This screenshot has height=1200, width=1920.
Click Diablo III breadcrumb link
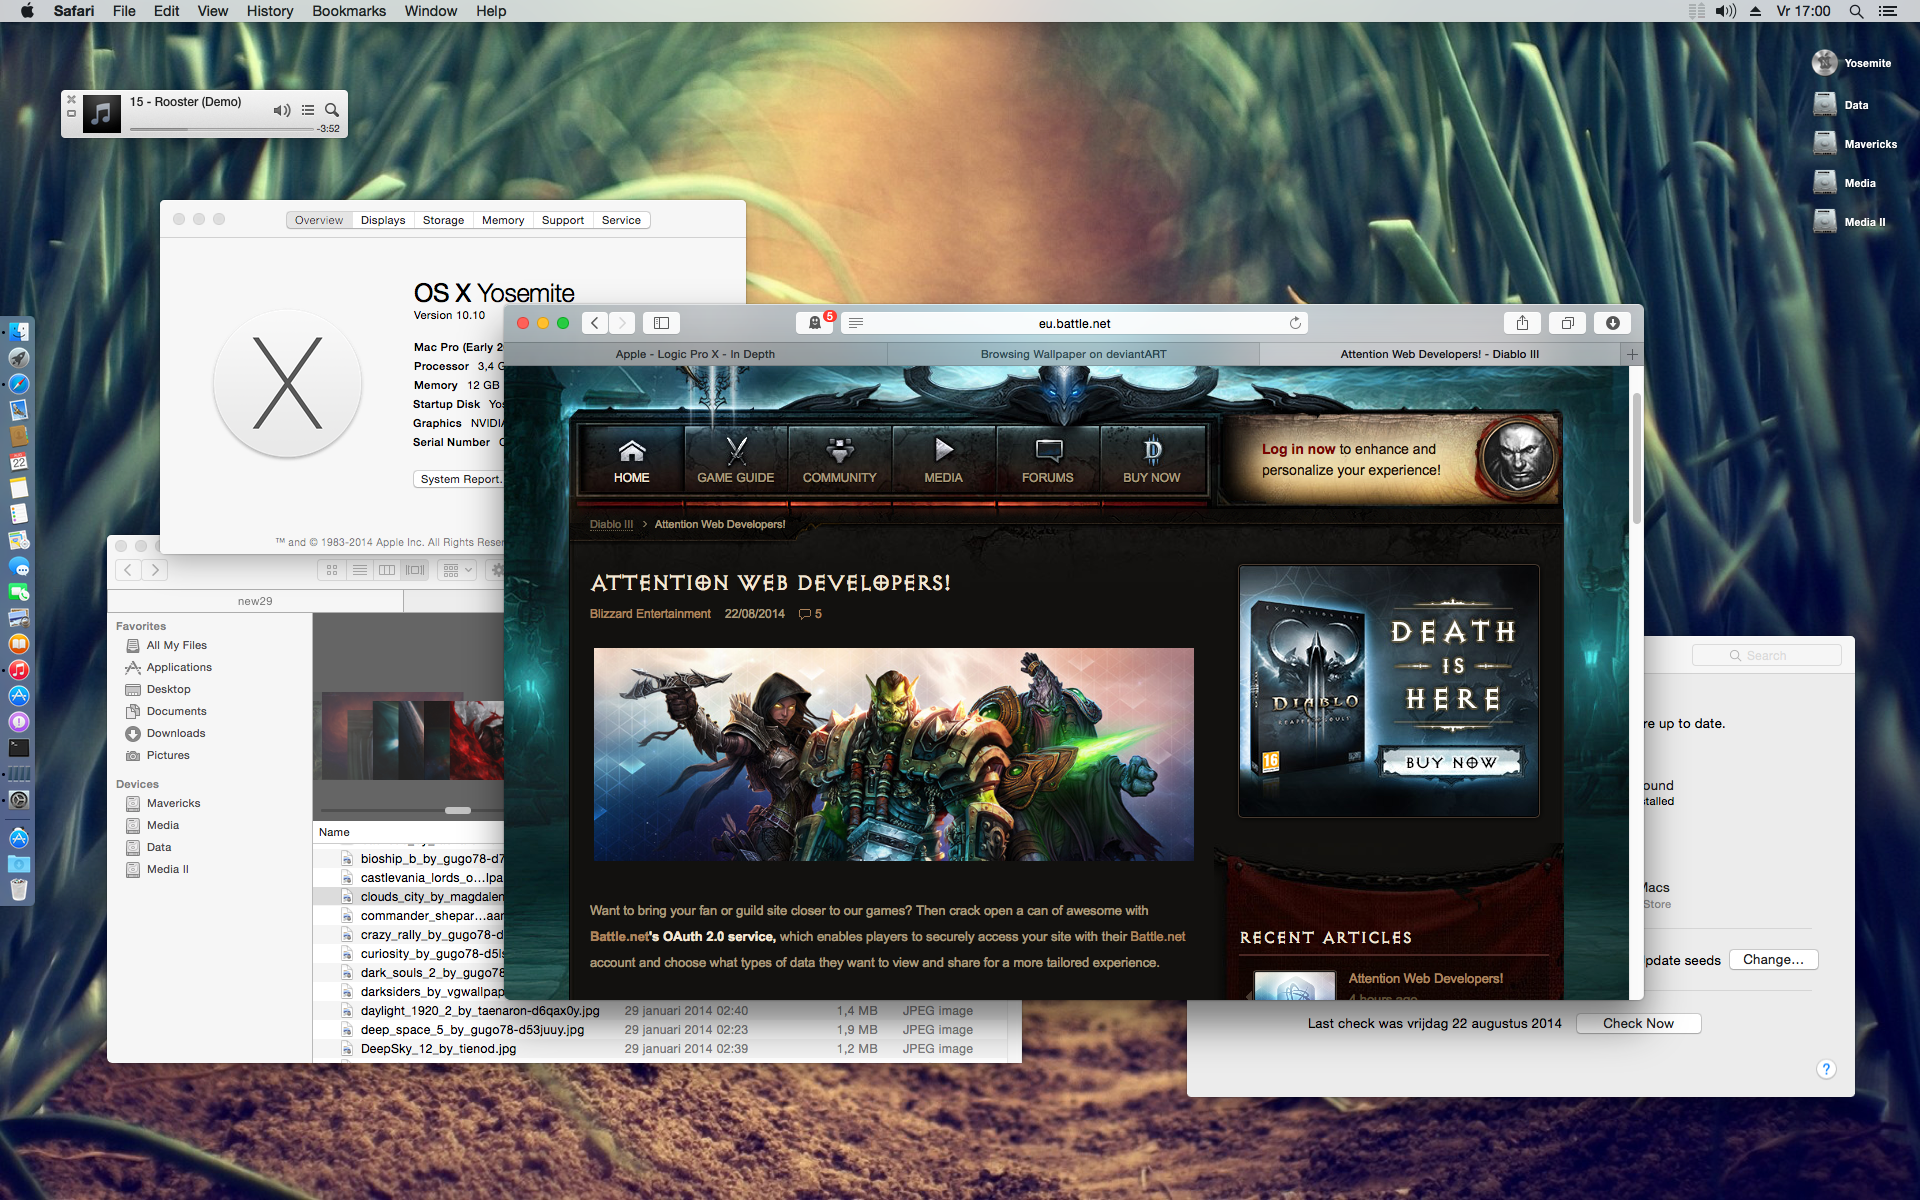click(x=611, y=524)
